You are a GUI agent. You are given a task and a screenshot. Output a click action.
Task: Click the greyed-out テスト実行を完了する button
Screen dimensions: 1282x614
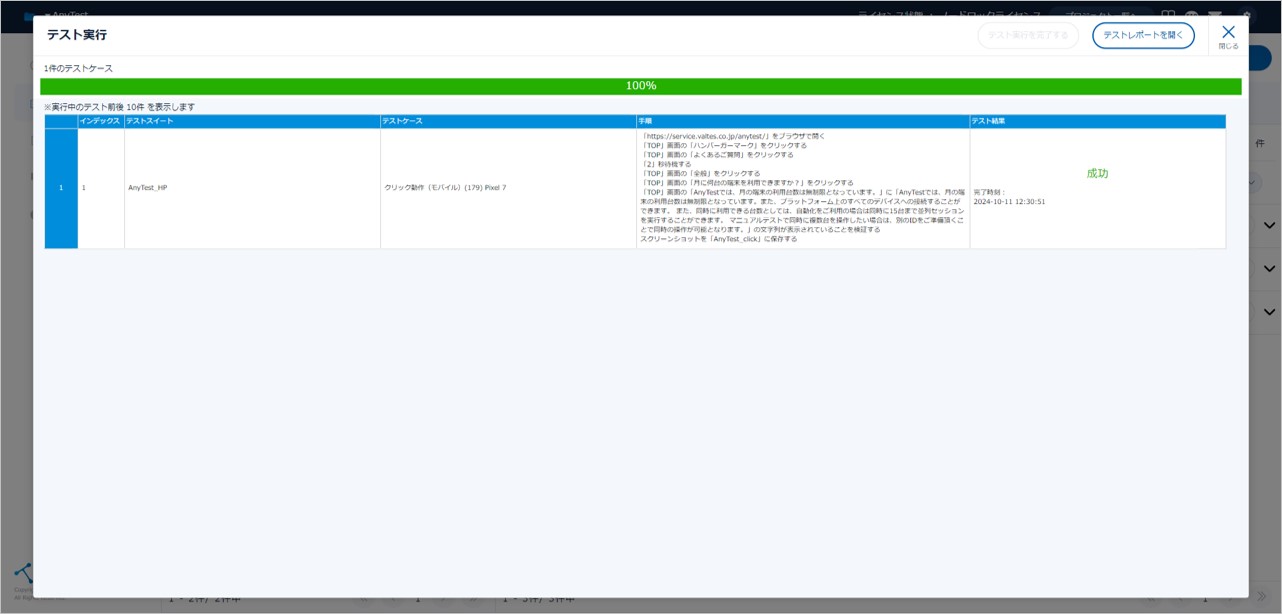coord(1027,35)
